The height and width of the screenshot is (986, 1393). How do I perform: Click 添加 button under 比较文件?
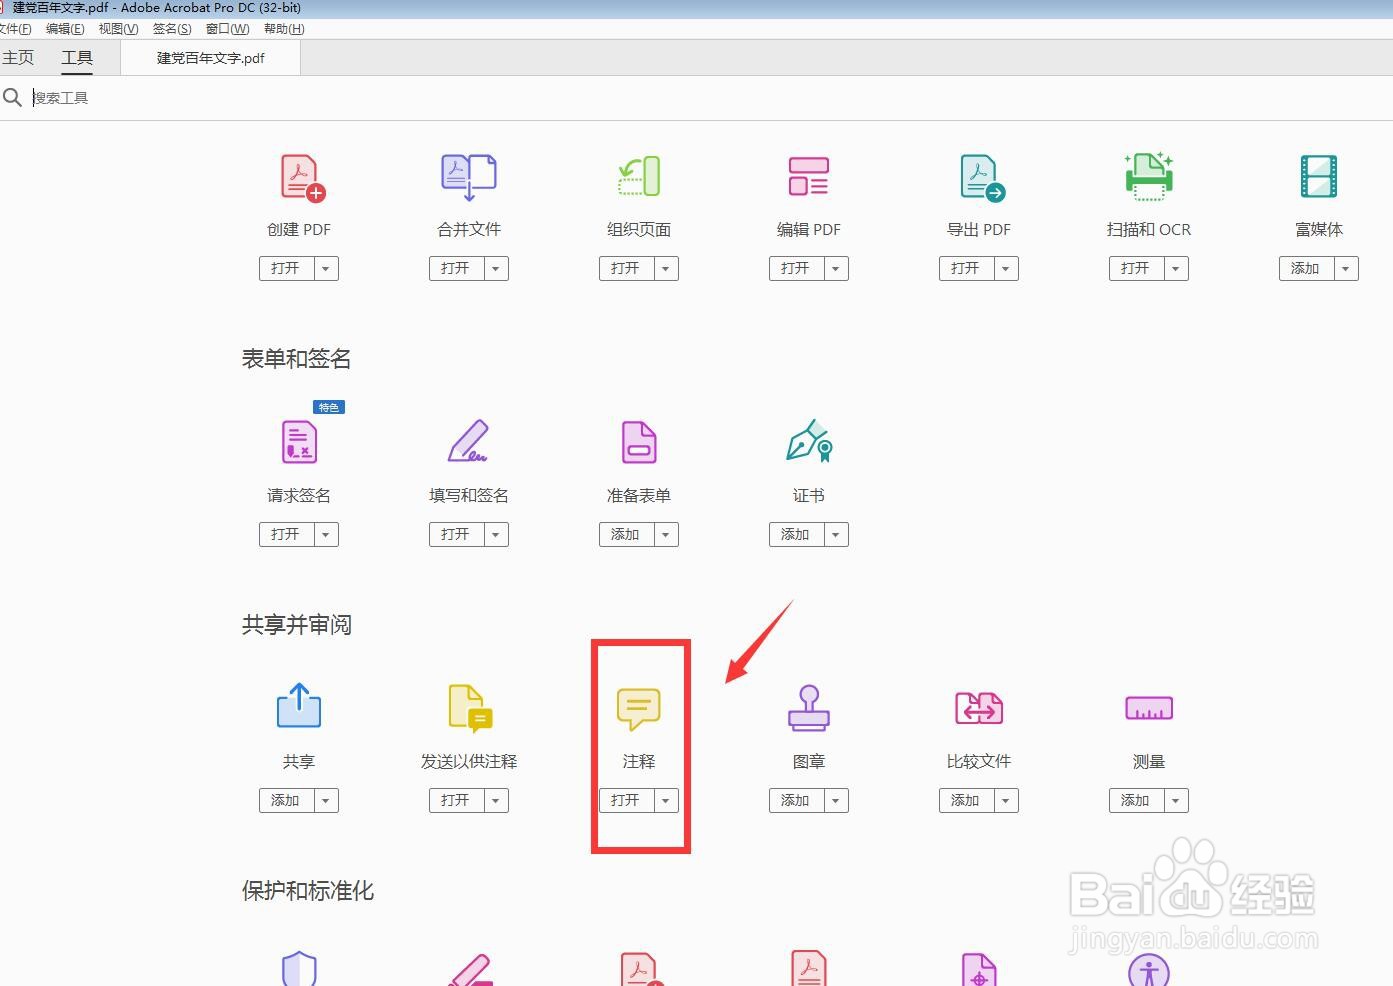point(966,801)
